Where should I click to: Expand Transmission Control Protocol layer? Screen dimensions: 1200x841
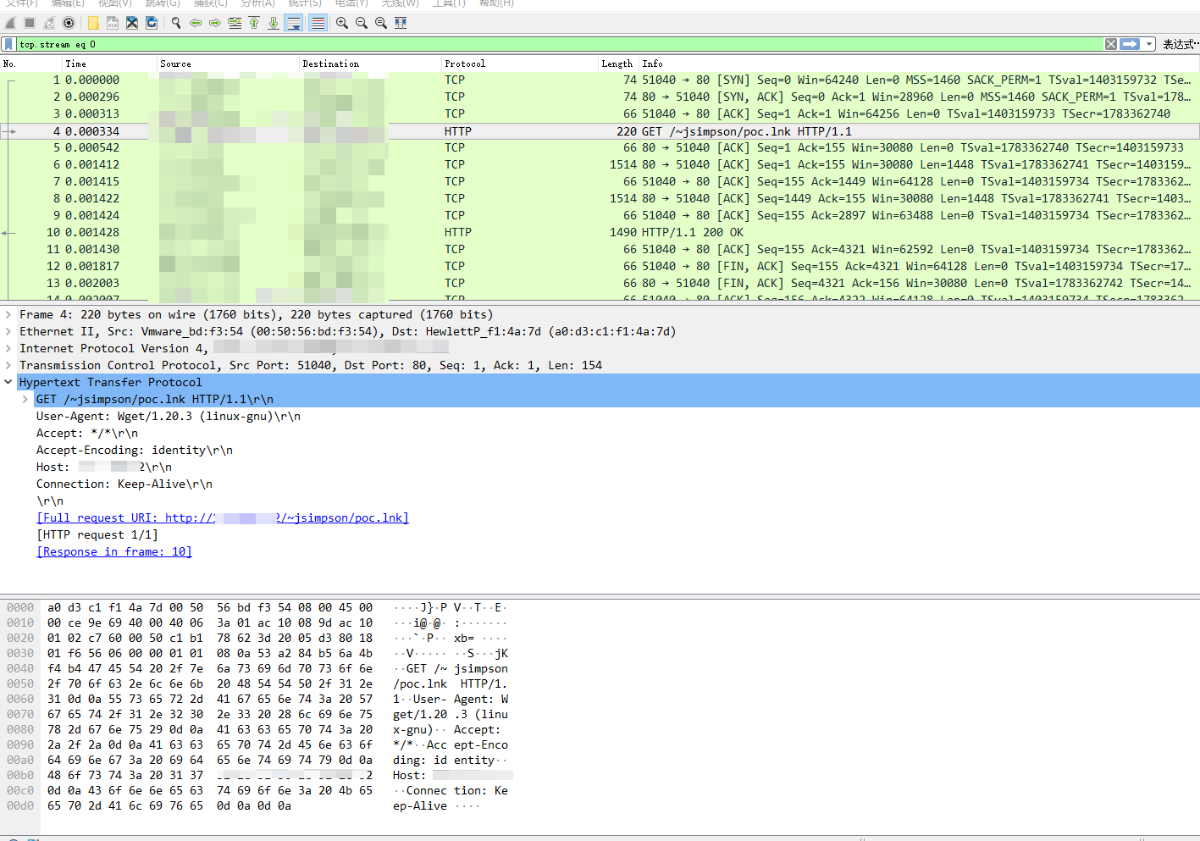[x=9, y=366]
